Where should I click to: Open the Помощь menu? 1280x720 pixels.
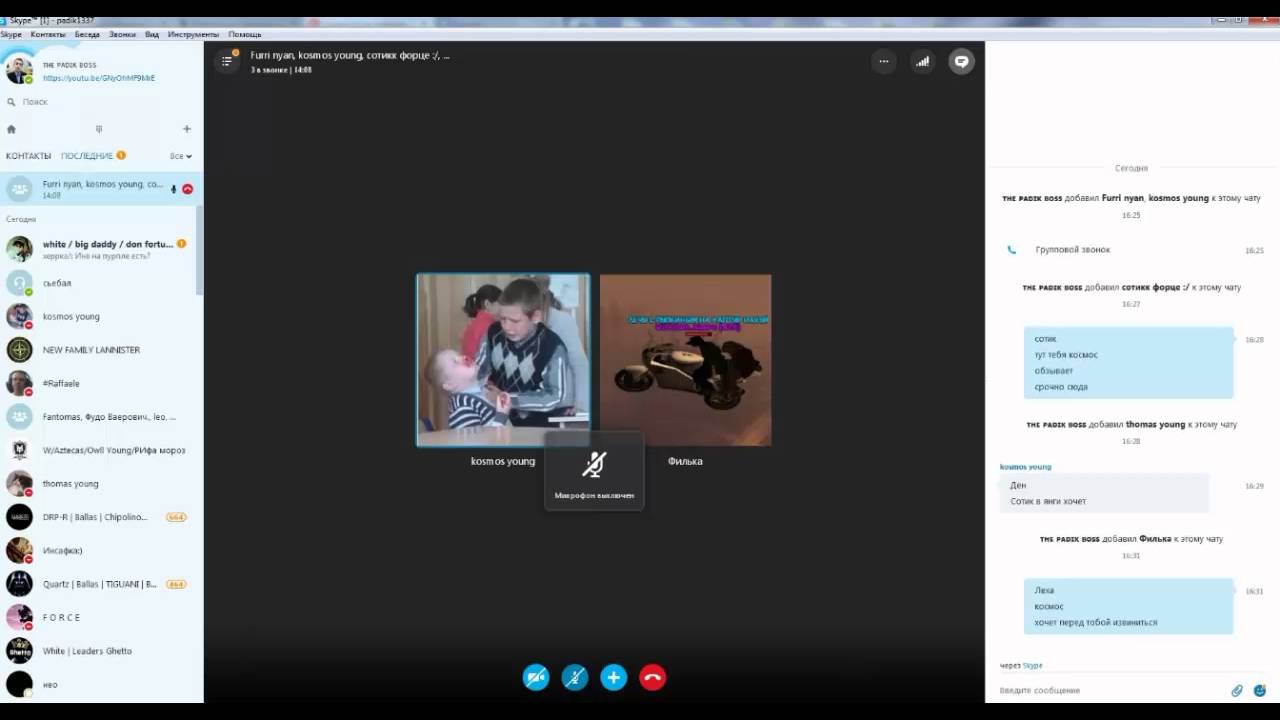click(x=245, y=34)
